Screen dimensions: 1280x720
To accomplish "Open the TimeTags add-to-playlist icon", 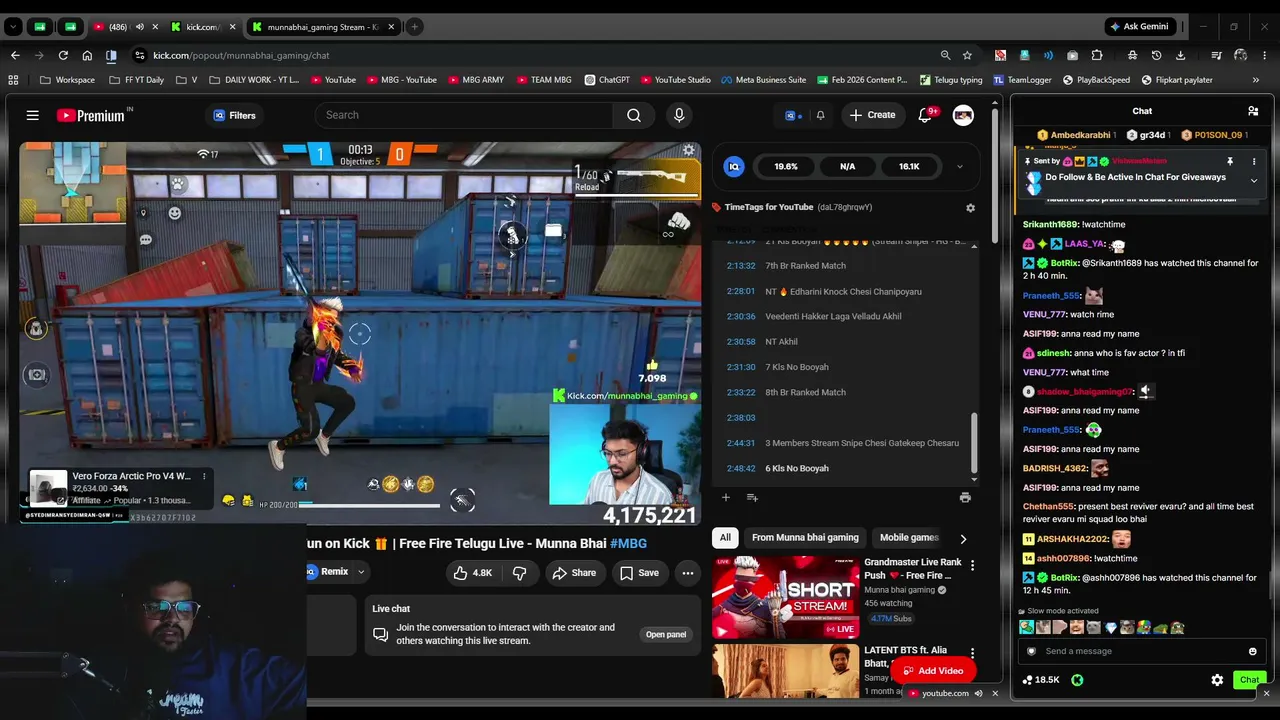I will (x=752, y=497).
